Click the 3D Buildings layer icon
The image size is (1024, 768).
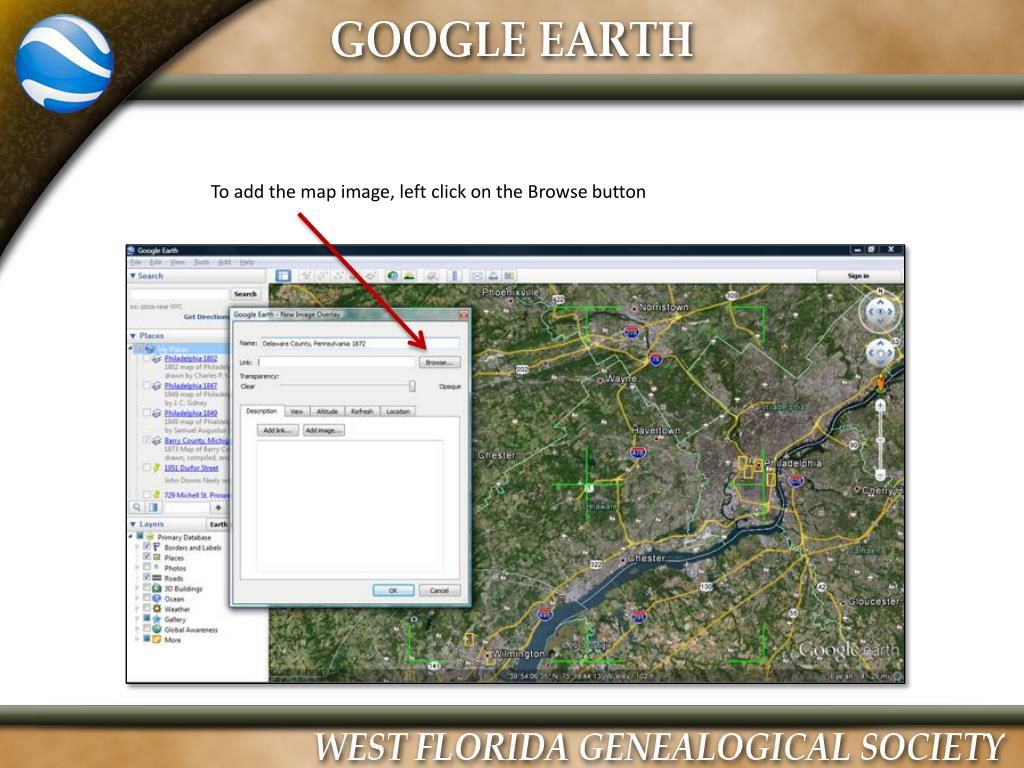click(x=157, y=588)
